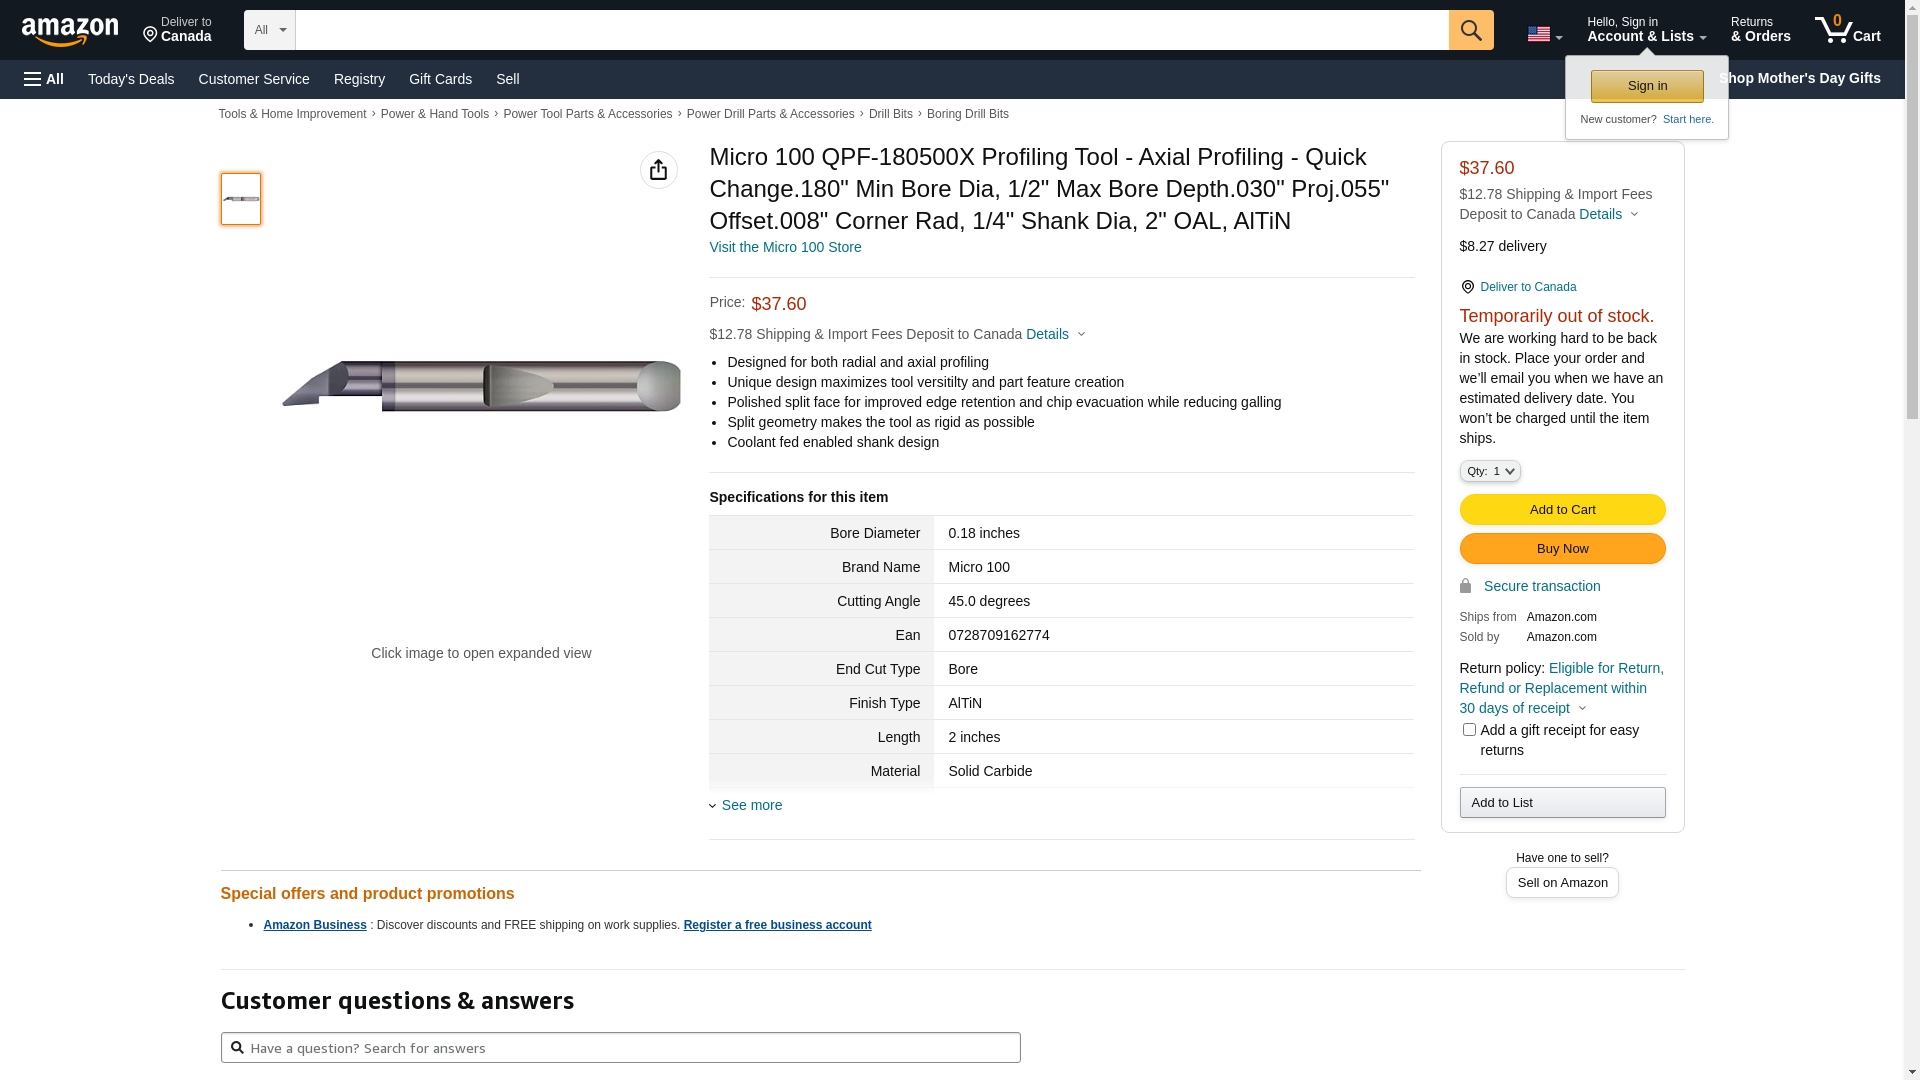Viewport: 1920px width, 1080px height.
Task: Open Gift Cards navigation item
Action: [440, 79]
